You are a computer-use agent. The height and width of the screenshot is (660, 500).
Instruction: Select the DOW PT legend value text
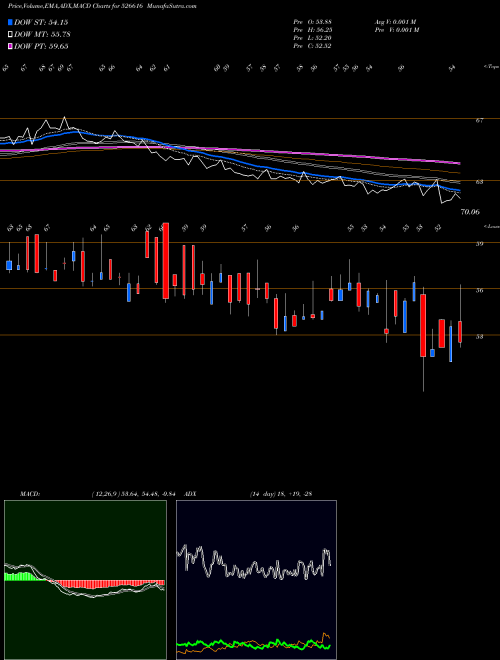pyautogui.click(x=41, y=46)
